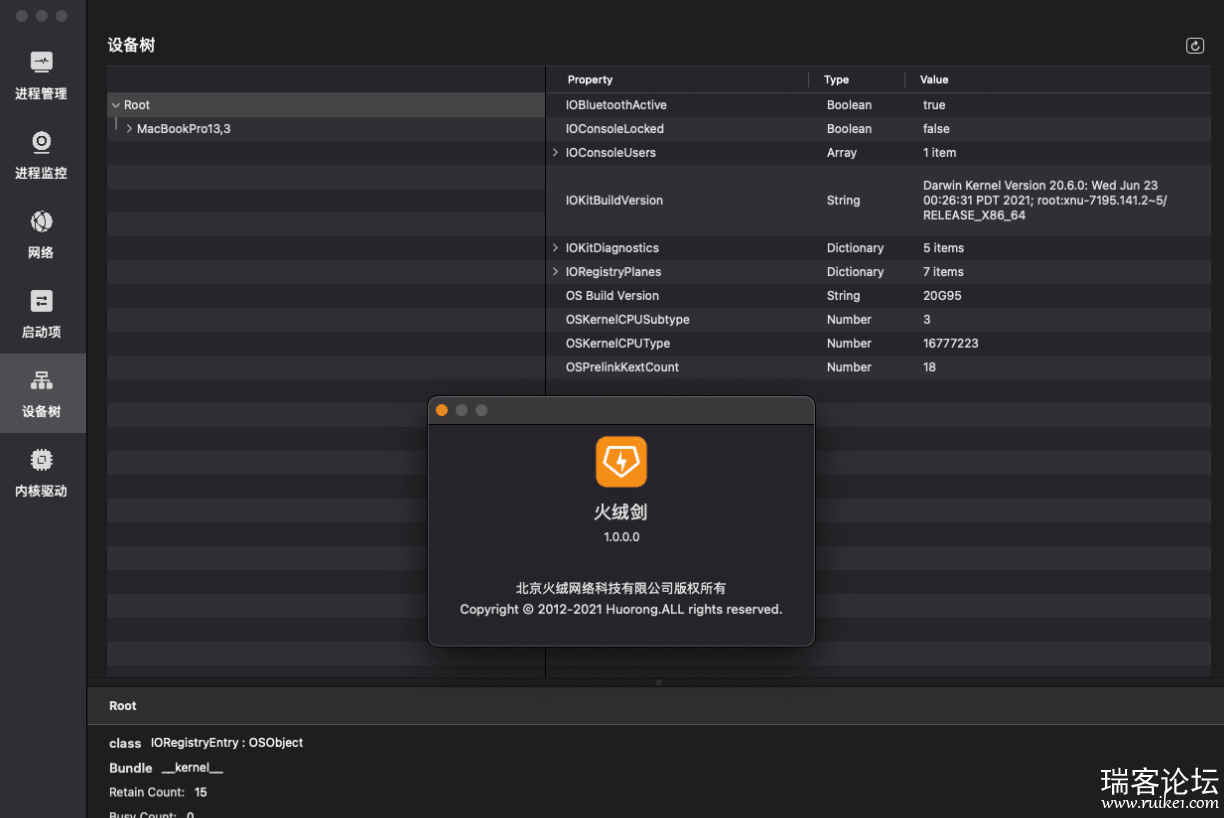The image size is (1224, 818).
Task: Open the 网络 section in sidebar
Action: click(41, 235)
